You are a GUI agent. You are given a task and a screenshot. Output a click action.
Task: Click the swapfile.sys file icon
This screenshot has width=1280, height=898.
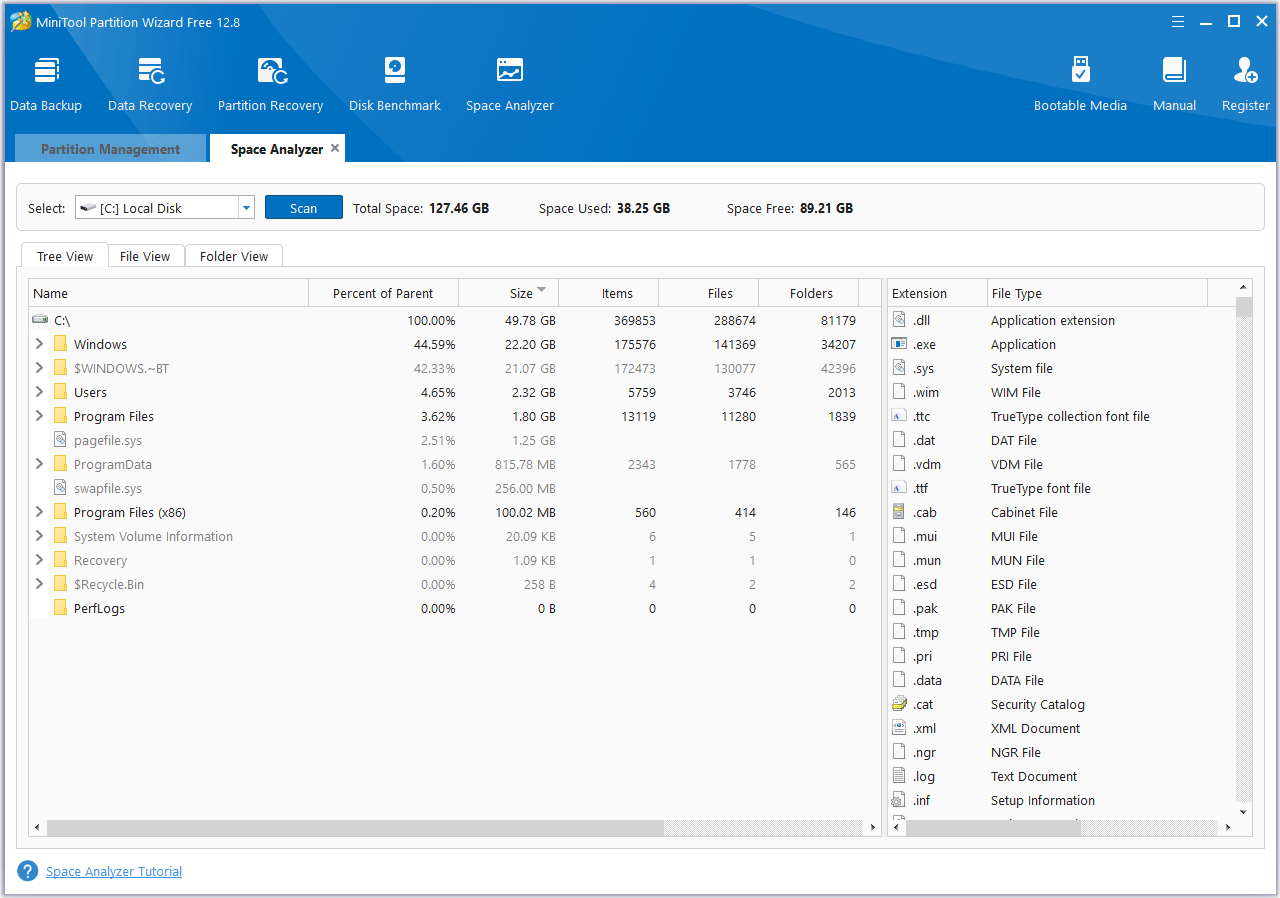point(60,488)
